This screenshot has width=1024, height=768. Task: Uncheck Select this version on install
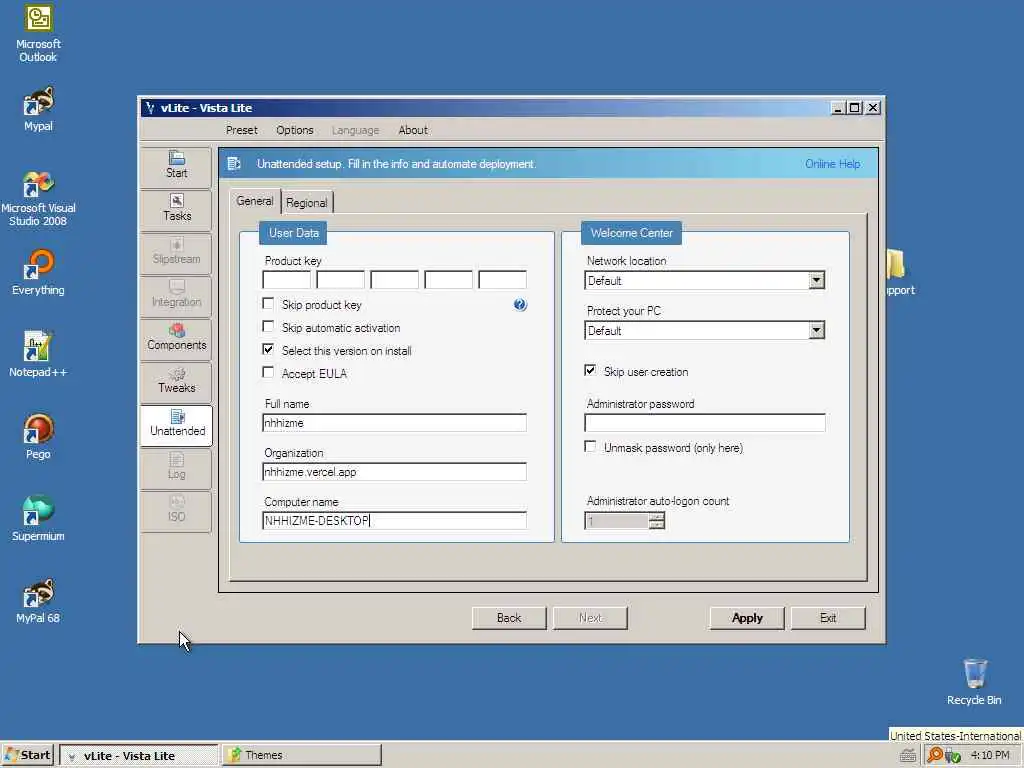(268, 349)
